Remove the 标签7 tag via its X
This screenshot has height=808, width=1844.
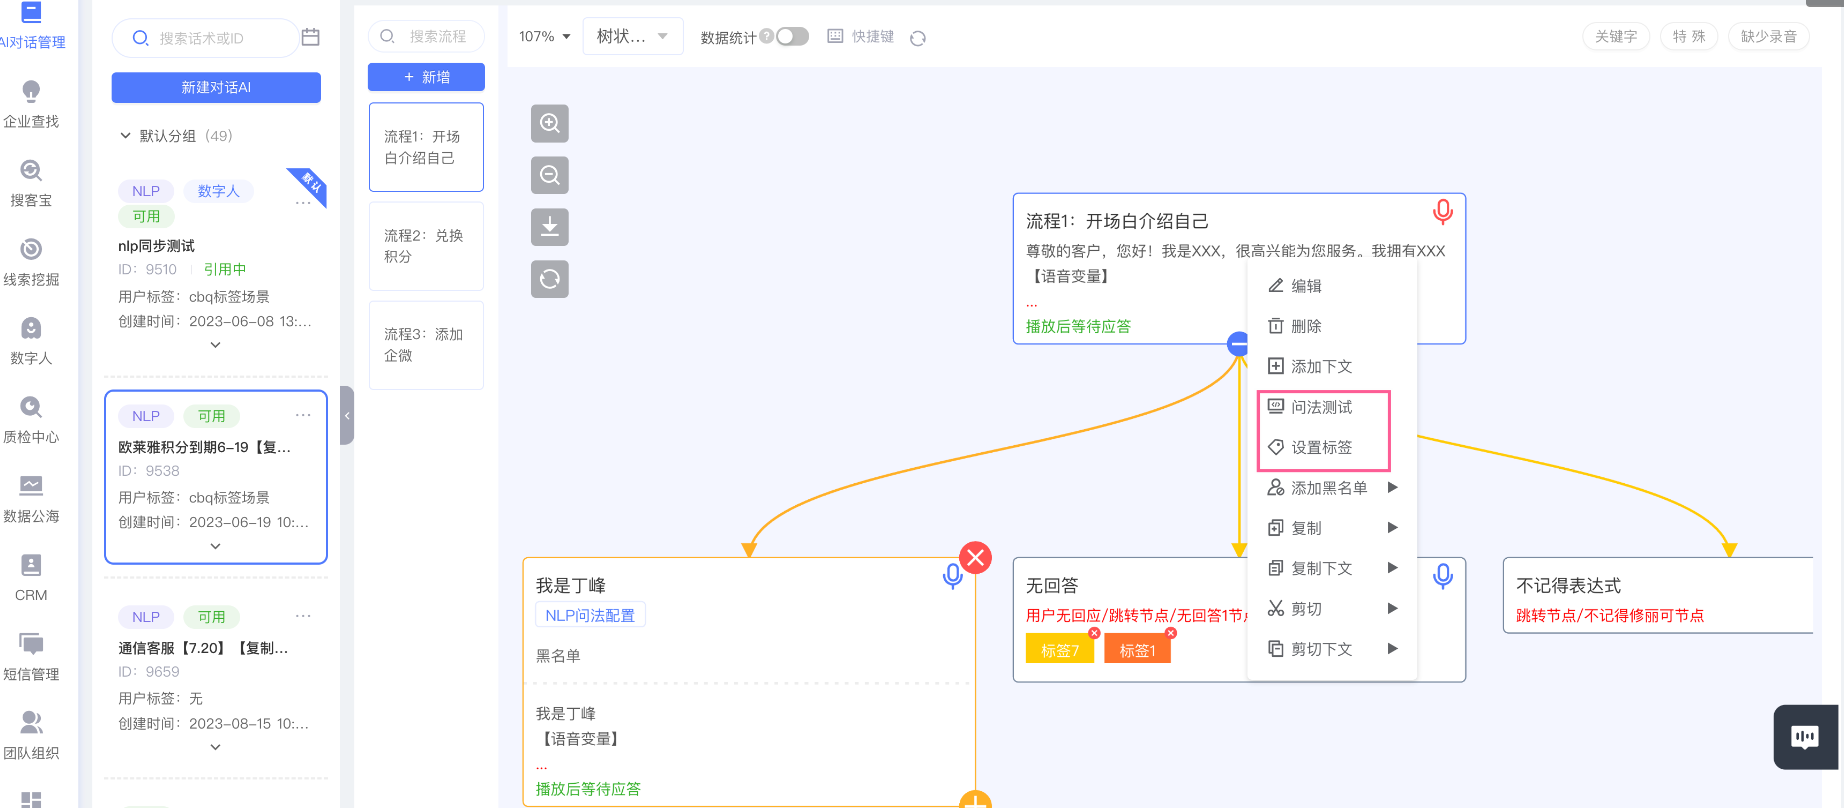pos(1094,633)
